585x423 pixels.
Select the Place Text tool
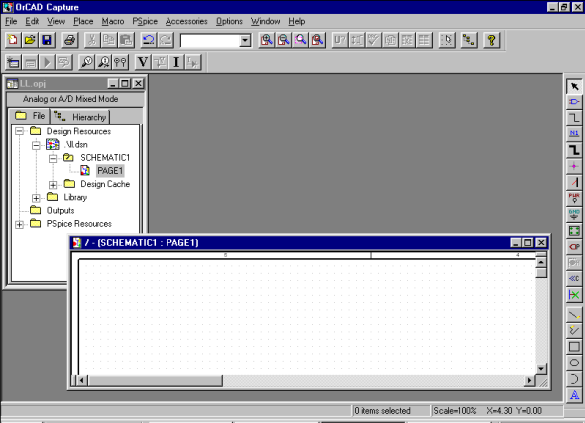[574, 395]
